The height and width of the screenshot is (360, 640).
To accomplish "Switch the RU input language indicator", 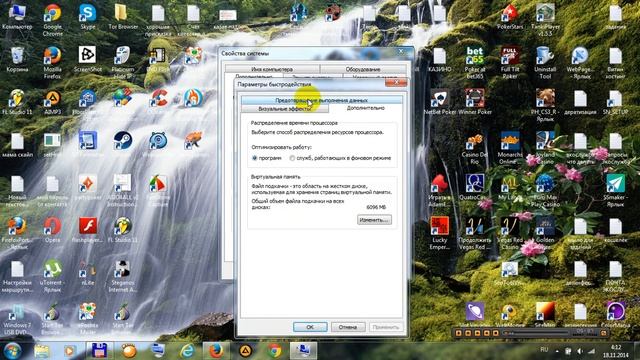I will [x=544, y=350].
